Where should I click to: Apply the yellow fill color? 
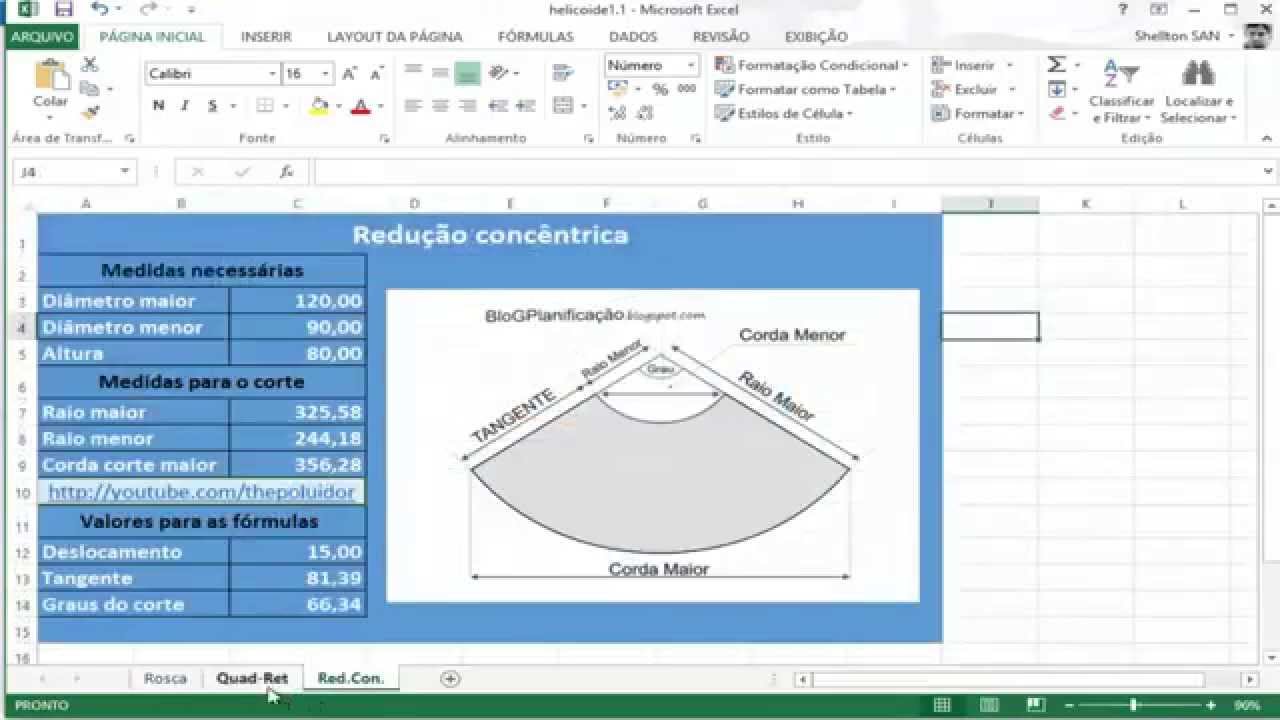coord(319,106)
